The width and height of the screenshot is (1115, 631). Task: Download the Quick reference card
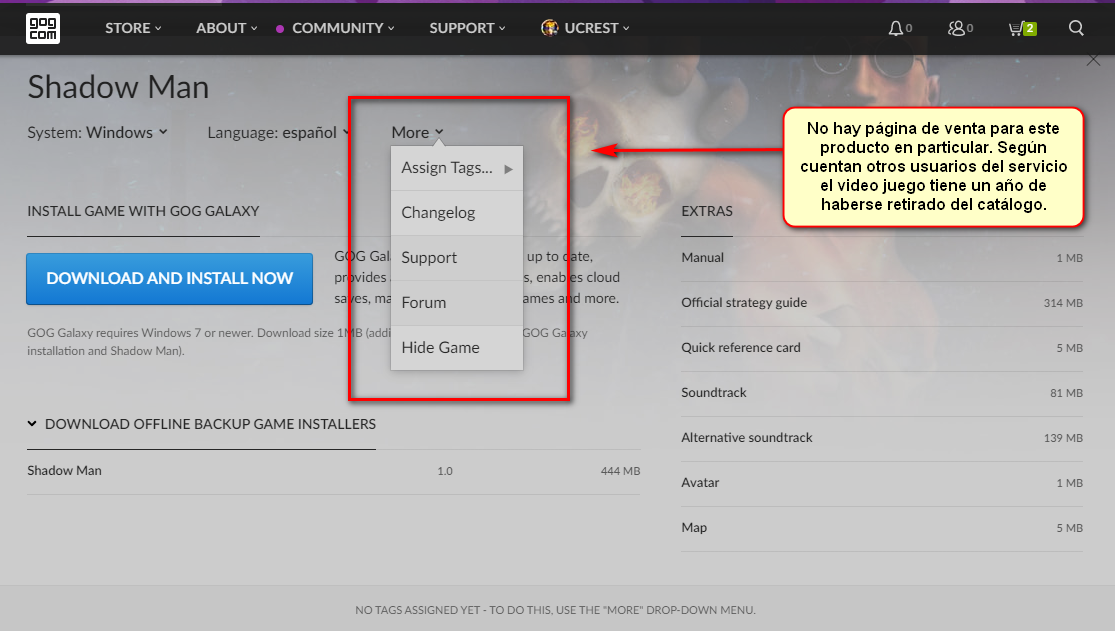882,348
